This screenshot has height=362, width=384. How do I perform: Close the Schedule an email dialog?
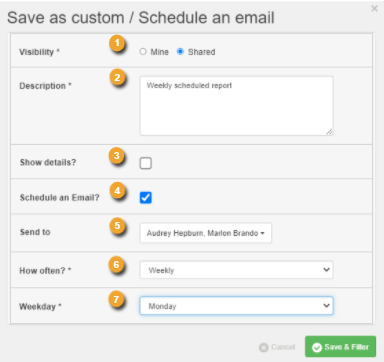[x=374, y=9]
